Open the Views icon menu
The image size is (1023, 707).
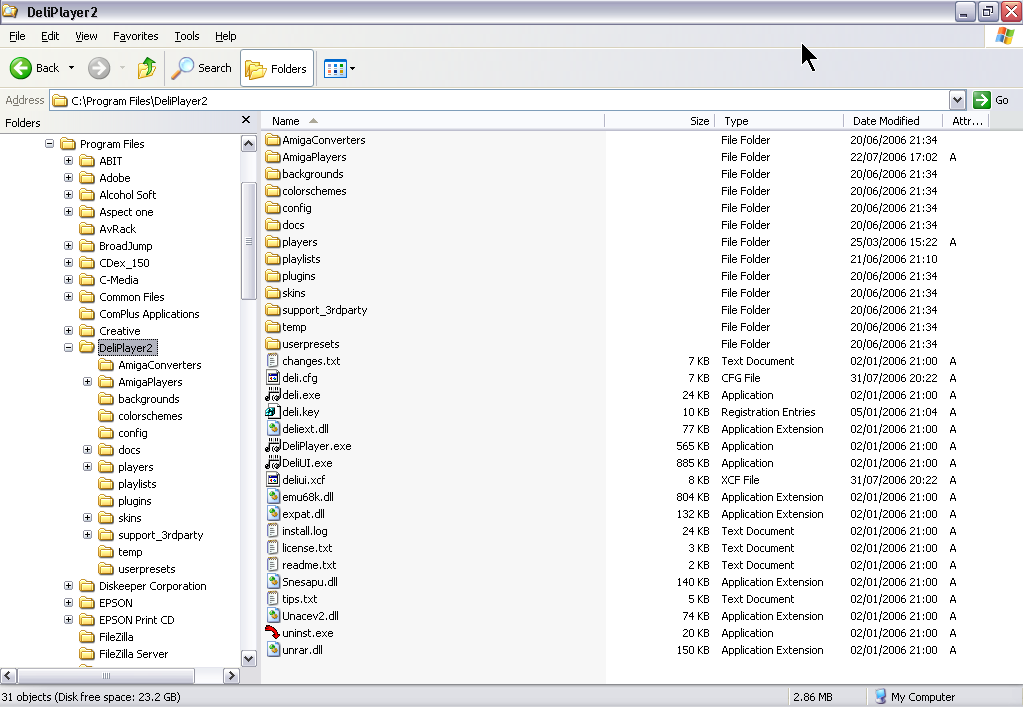point(339,68)
